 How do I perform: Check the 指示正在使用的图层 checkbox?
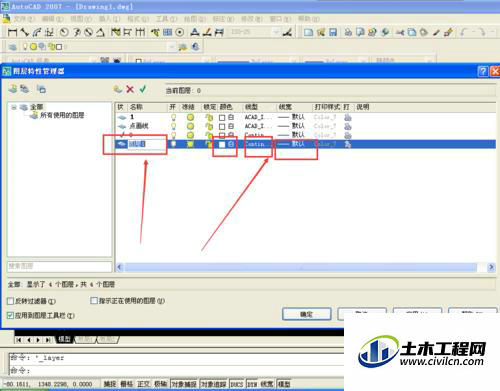pos(94,301)
